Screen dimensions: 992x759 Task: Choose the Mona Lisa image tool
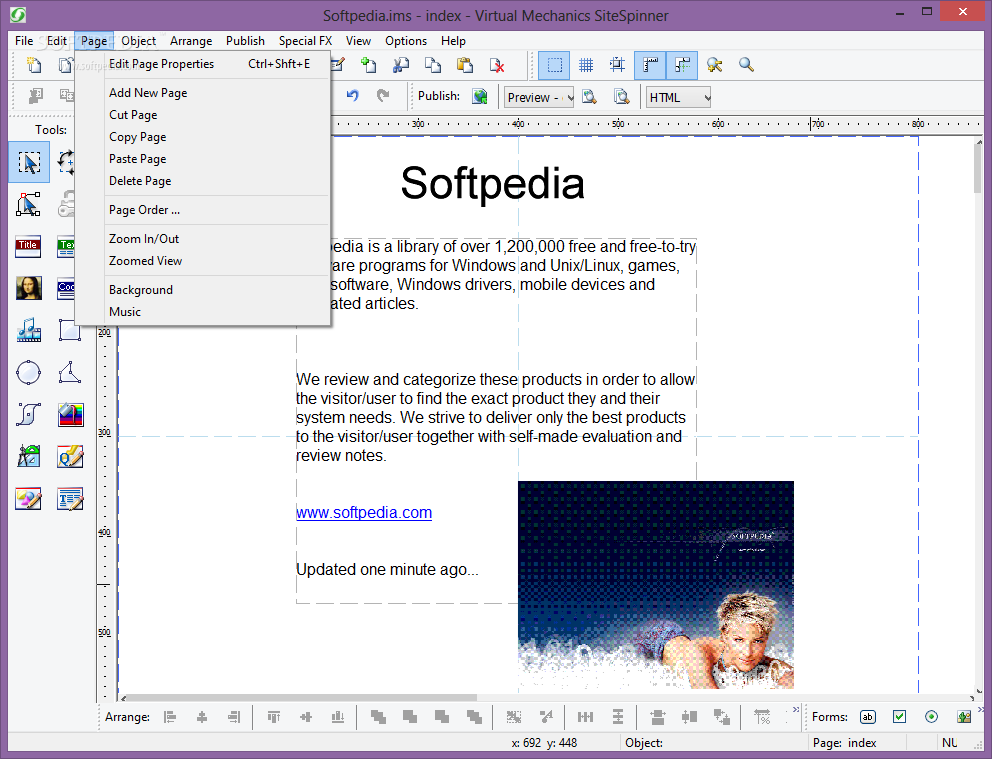point(28,288)
